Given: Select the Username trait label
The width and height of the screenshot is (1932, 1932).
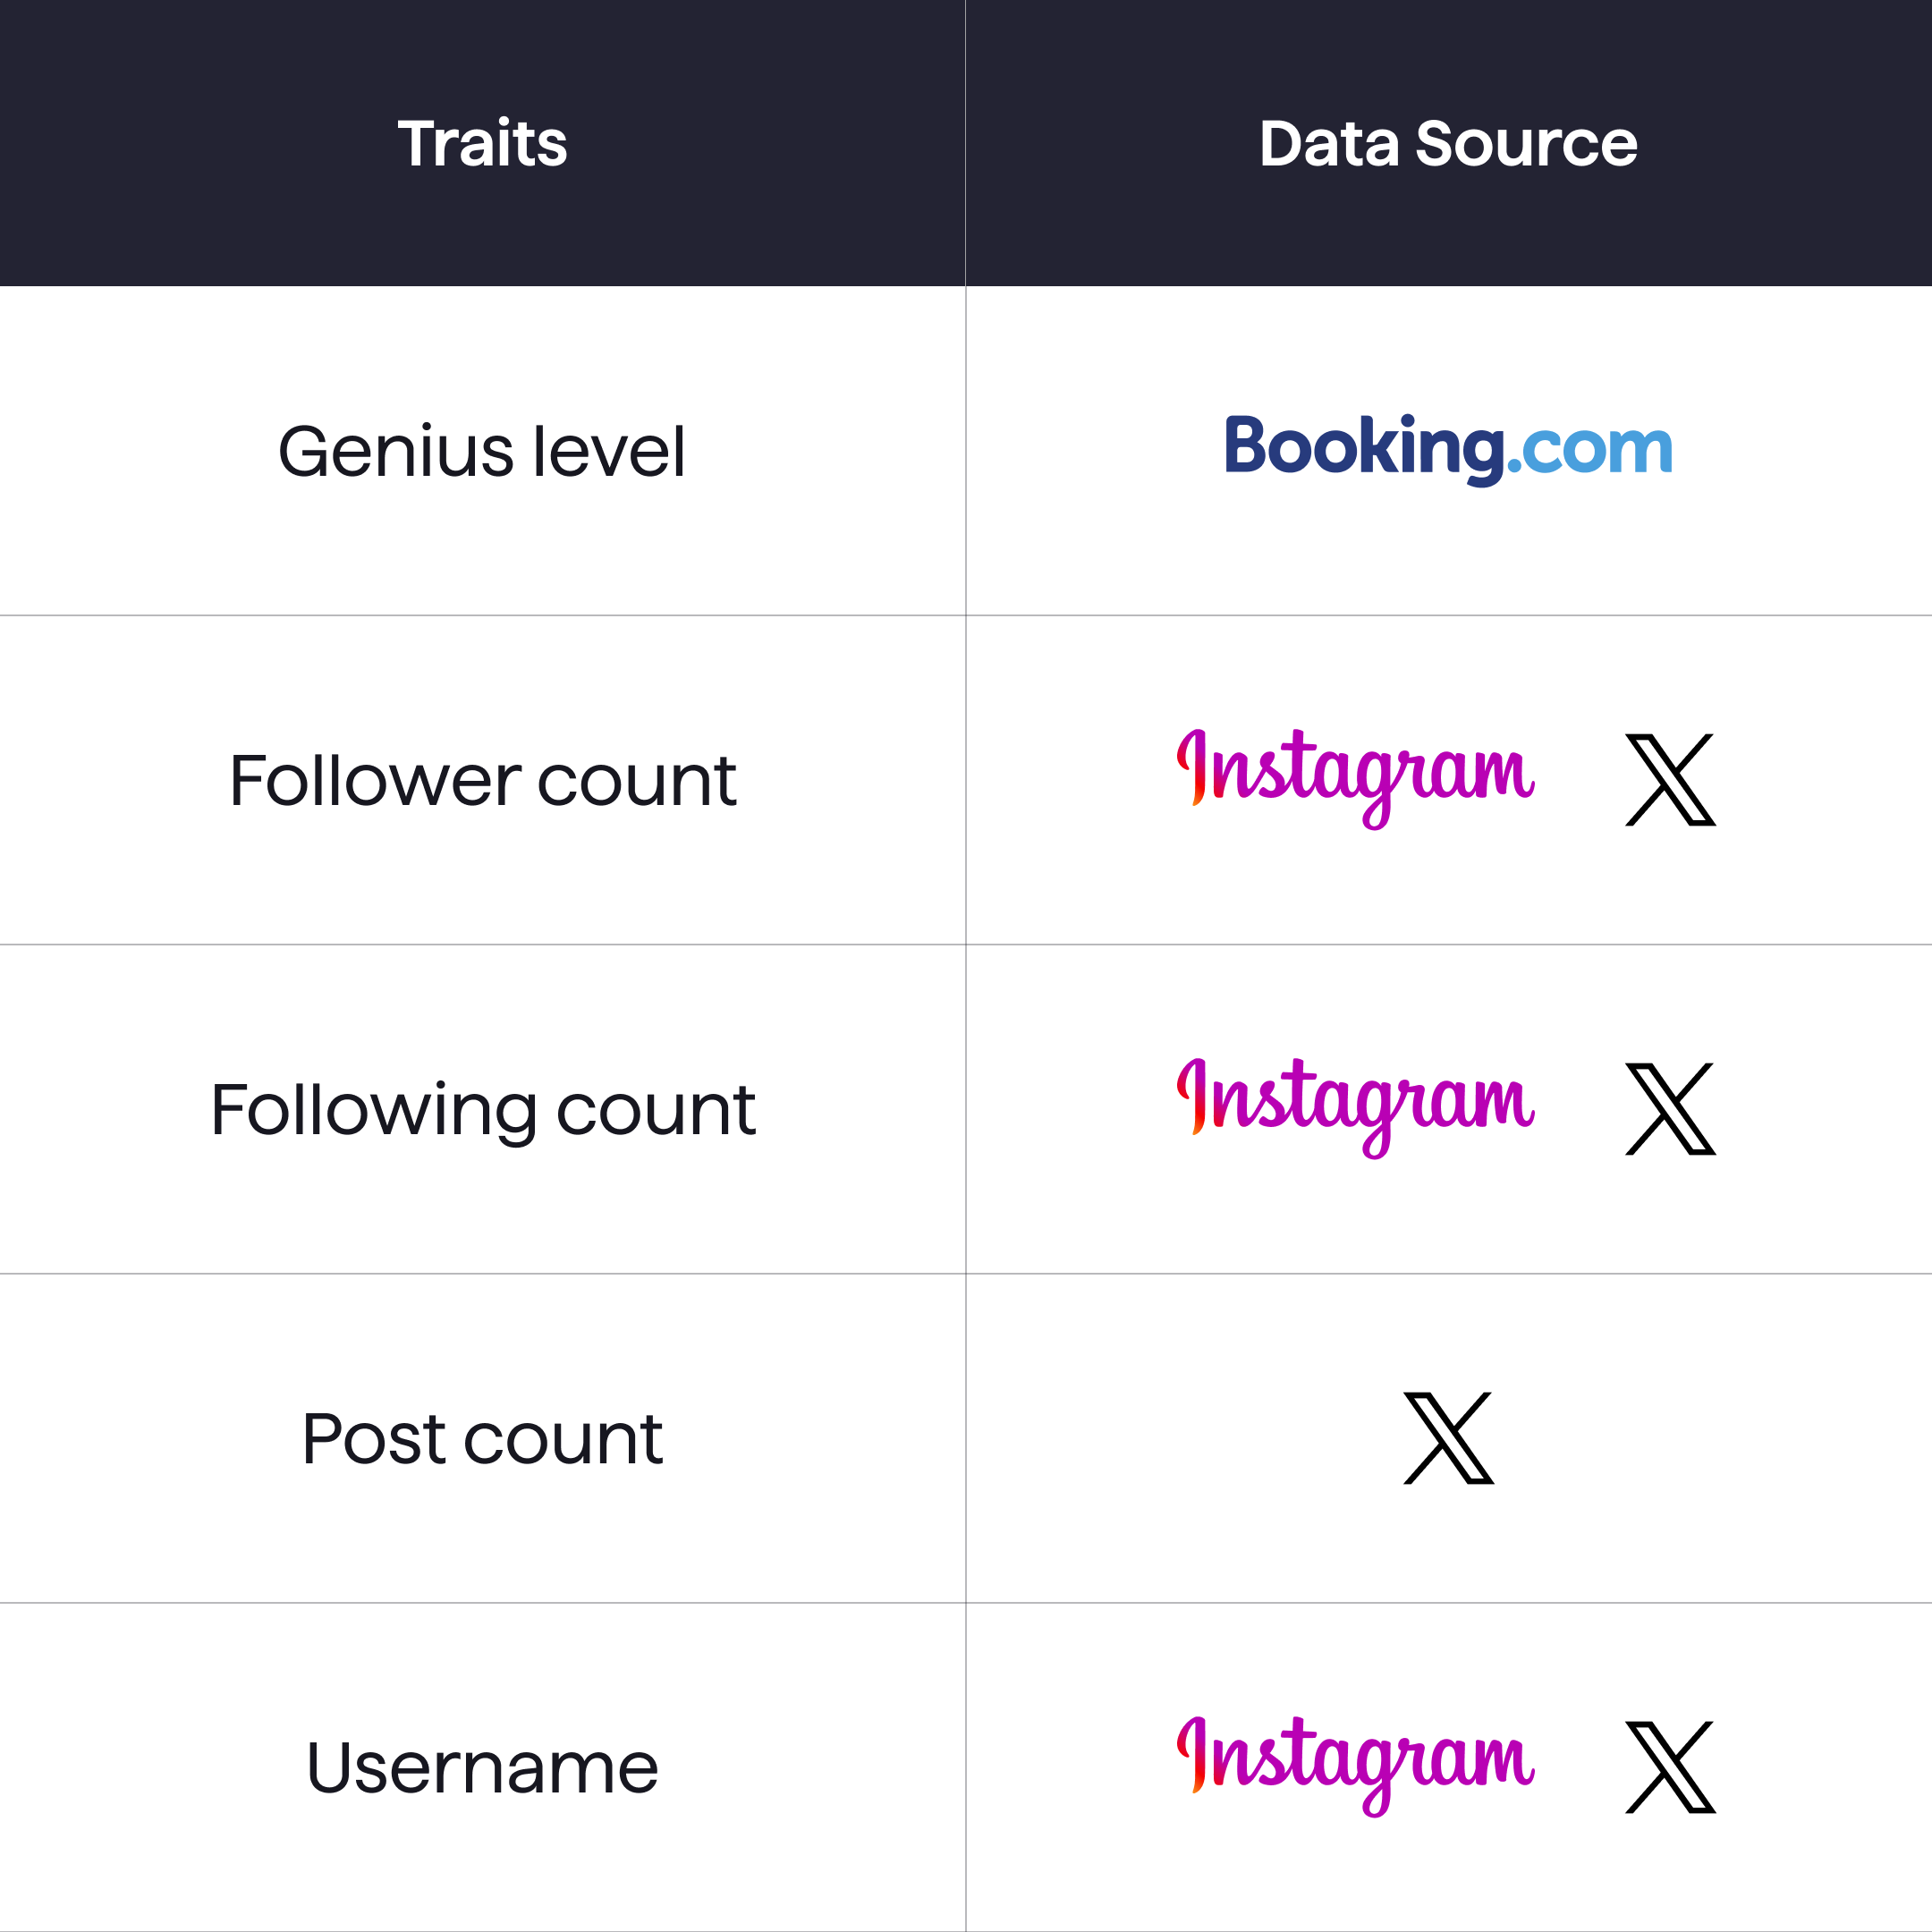Looking at the screenshot, I should pyautogui.click(x=482, y=1768).
